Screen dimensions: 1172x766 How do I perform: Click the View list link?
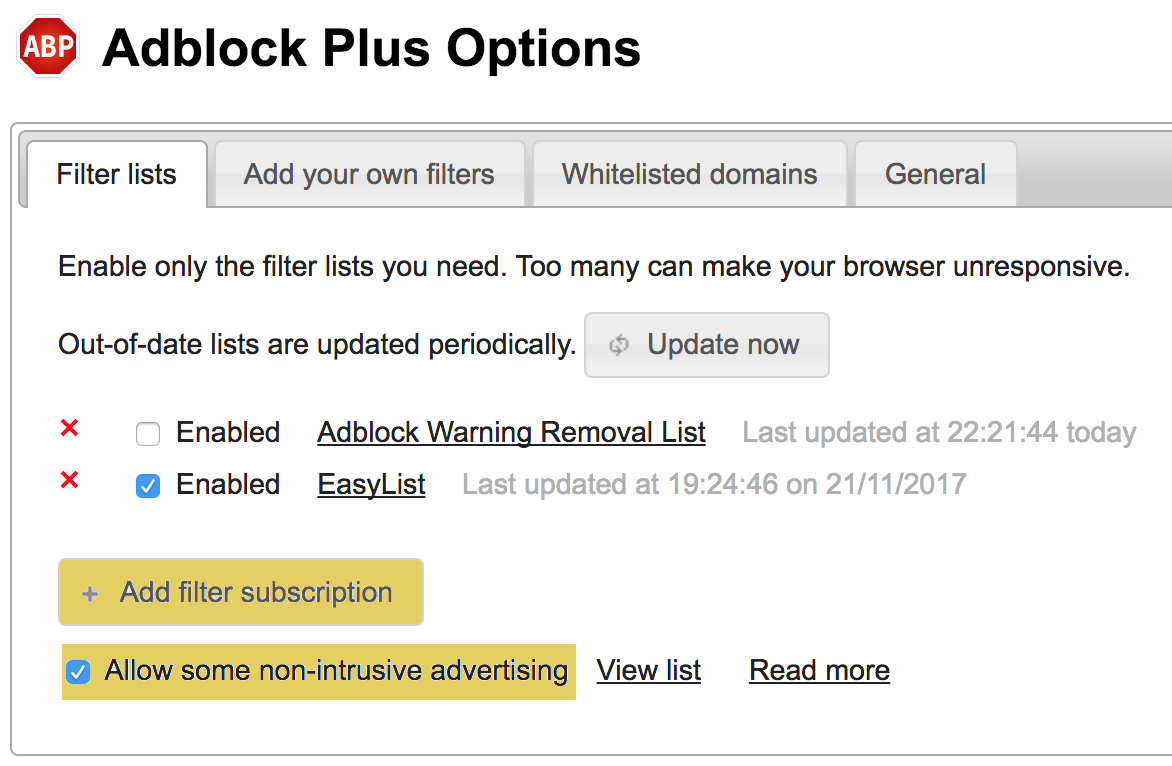(648, 670)
